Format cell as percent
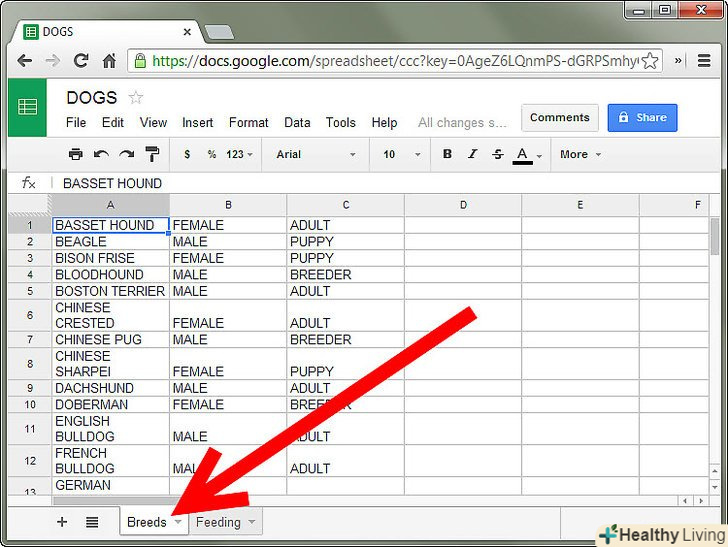 click(x=212, y=154)
